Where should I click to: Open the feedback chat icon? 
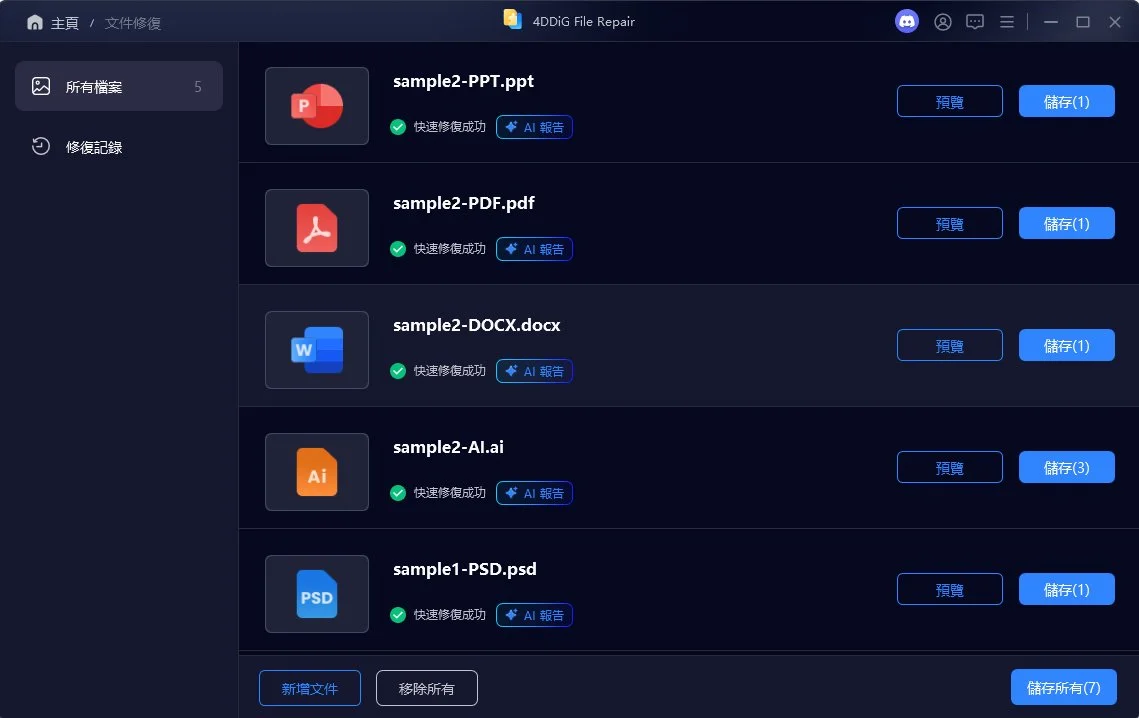click(975, 23)
